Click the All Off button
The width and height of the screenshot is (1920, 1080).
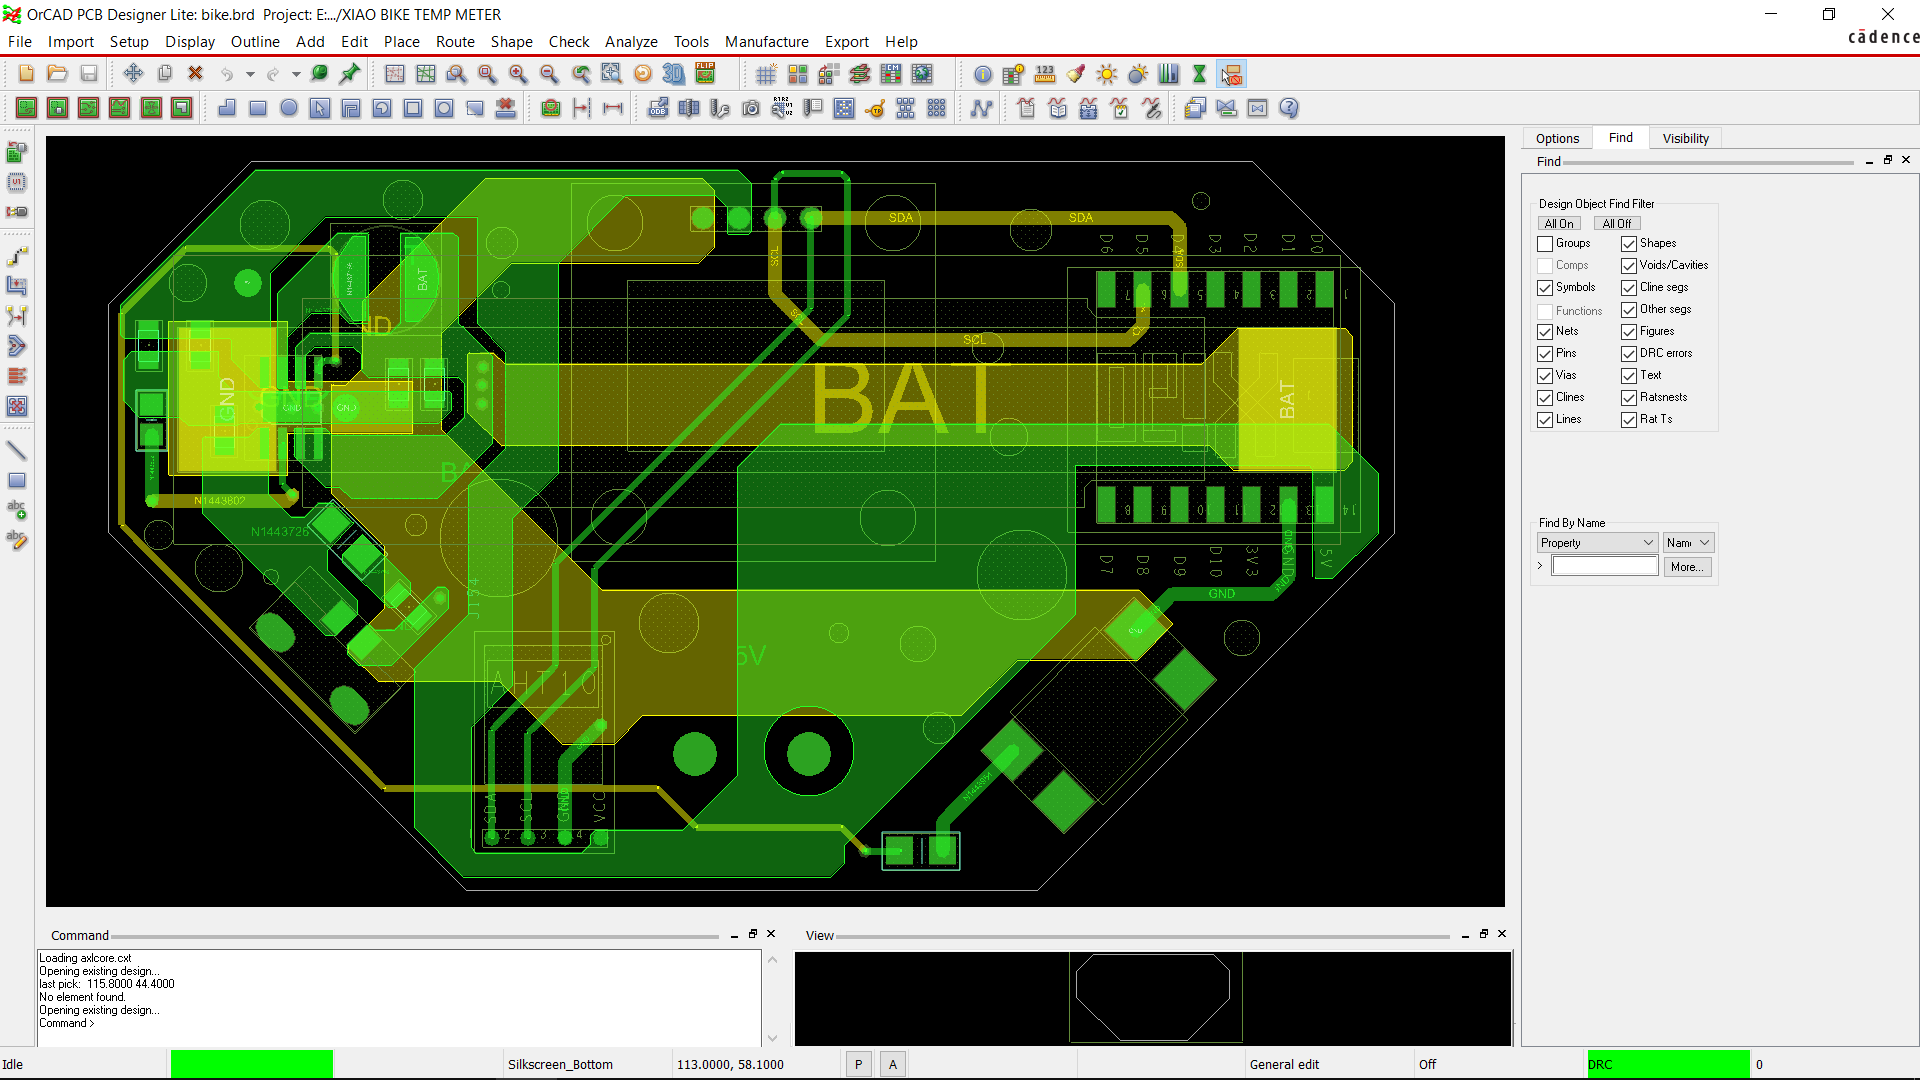(x=1617, y=224)
